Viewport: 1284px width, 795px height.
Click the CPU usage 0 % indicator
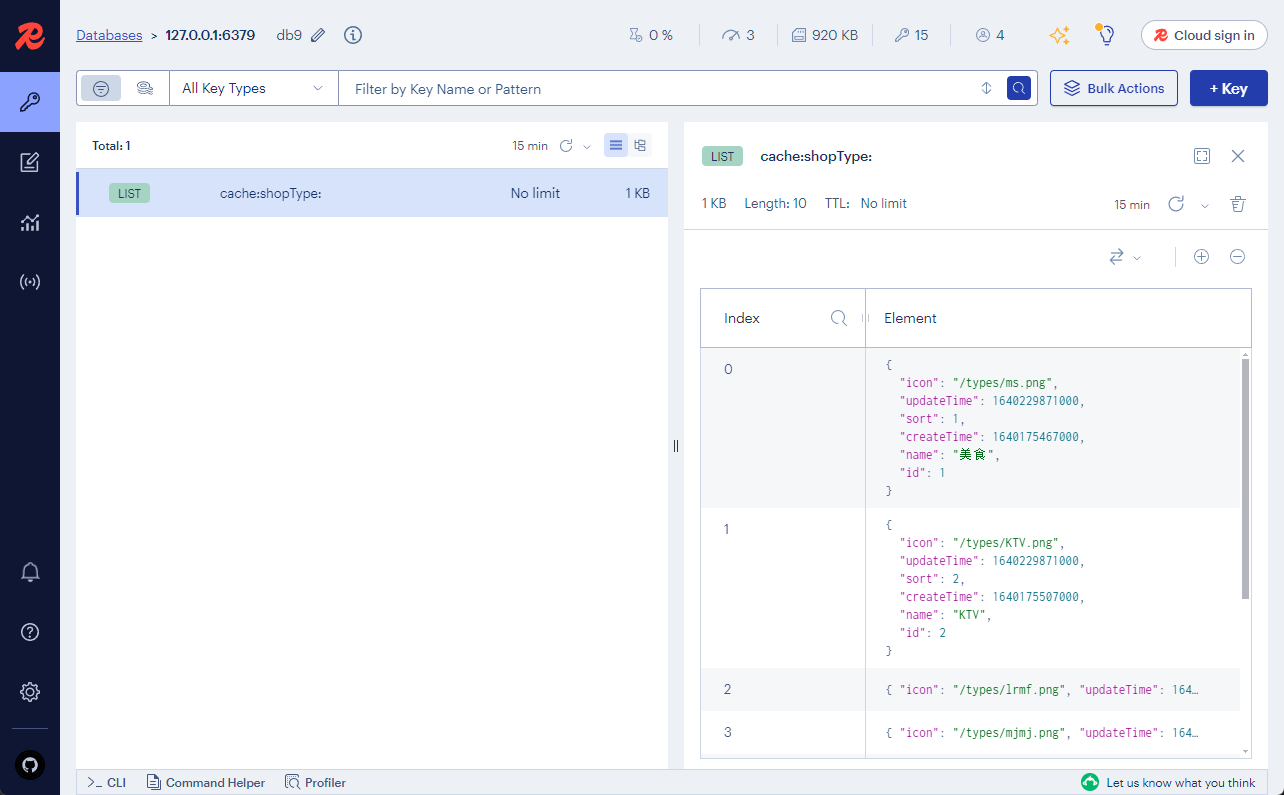pos(650,35)
